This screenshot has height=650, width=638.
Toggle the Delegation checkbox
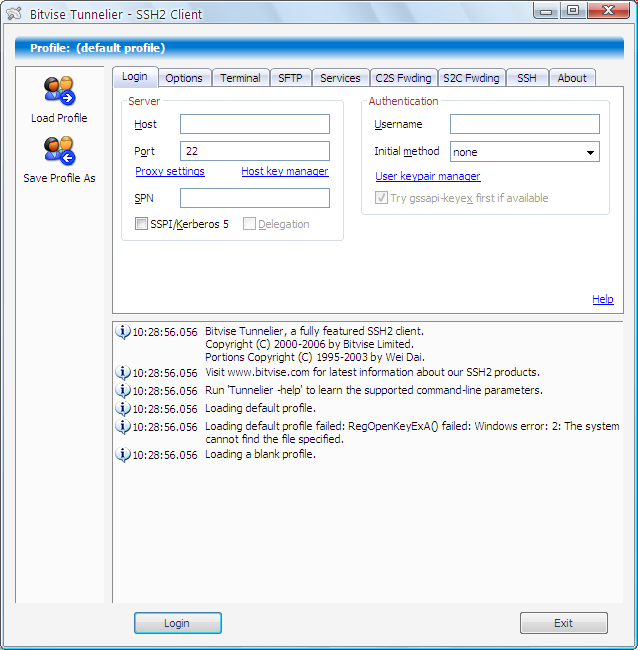pyautogui.click(x=249, y=224)
